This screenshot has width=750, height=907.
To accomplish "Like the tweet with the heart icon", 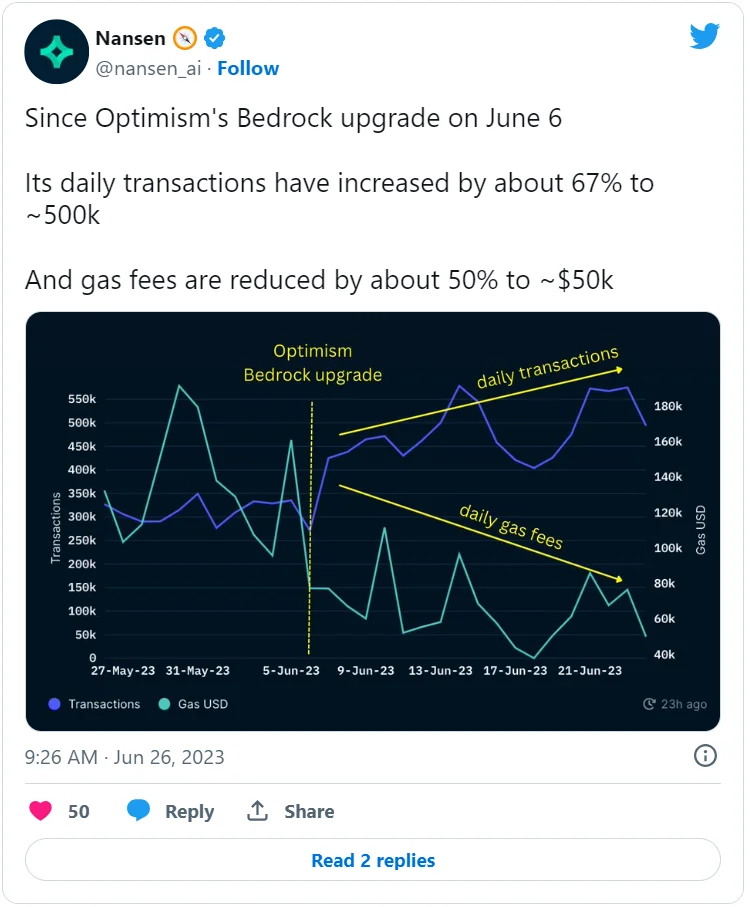I will point(40,811).
